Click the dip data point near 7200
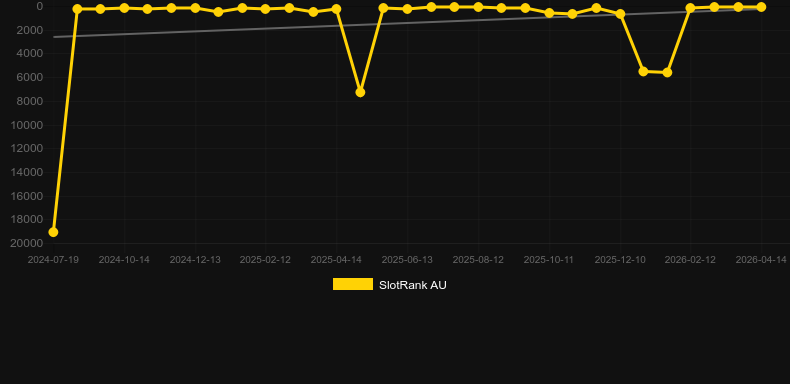790x384 pixels. pos(360,92)
